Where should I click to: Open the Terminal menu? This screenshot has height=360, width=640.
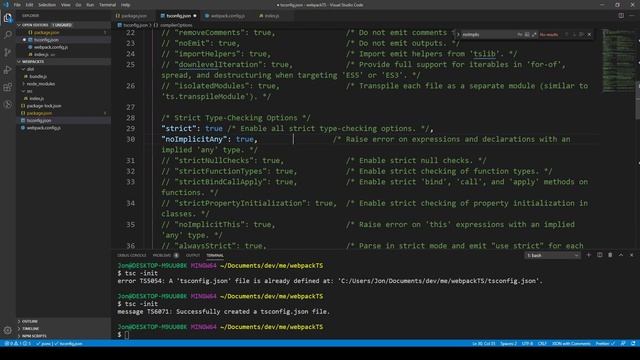pyautogui.click(x=107, y=5)
